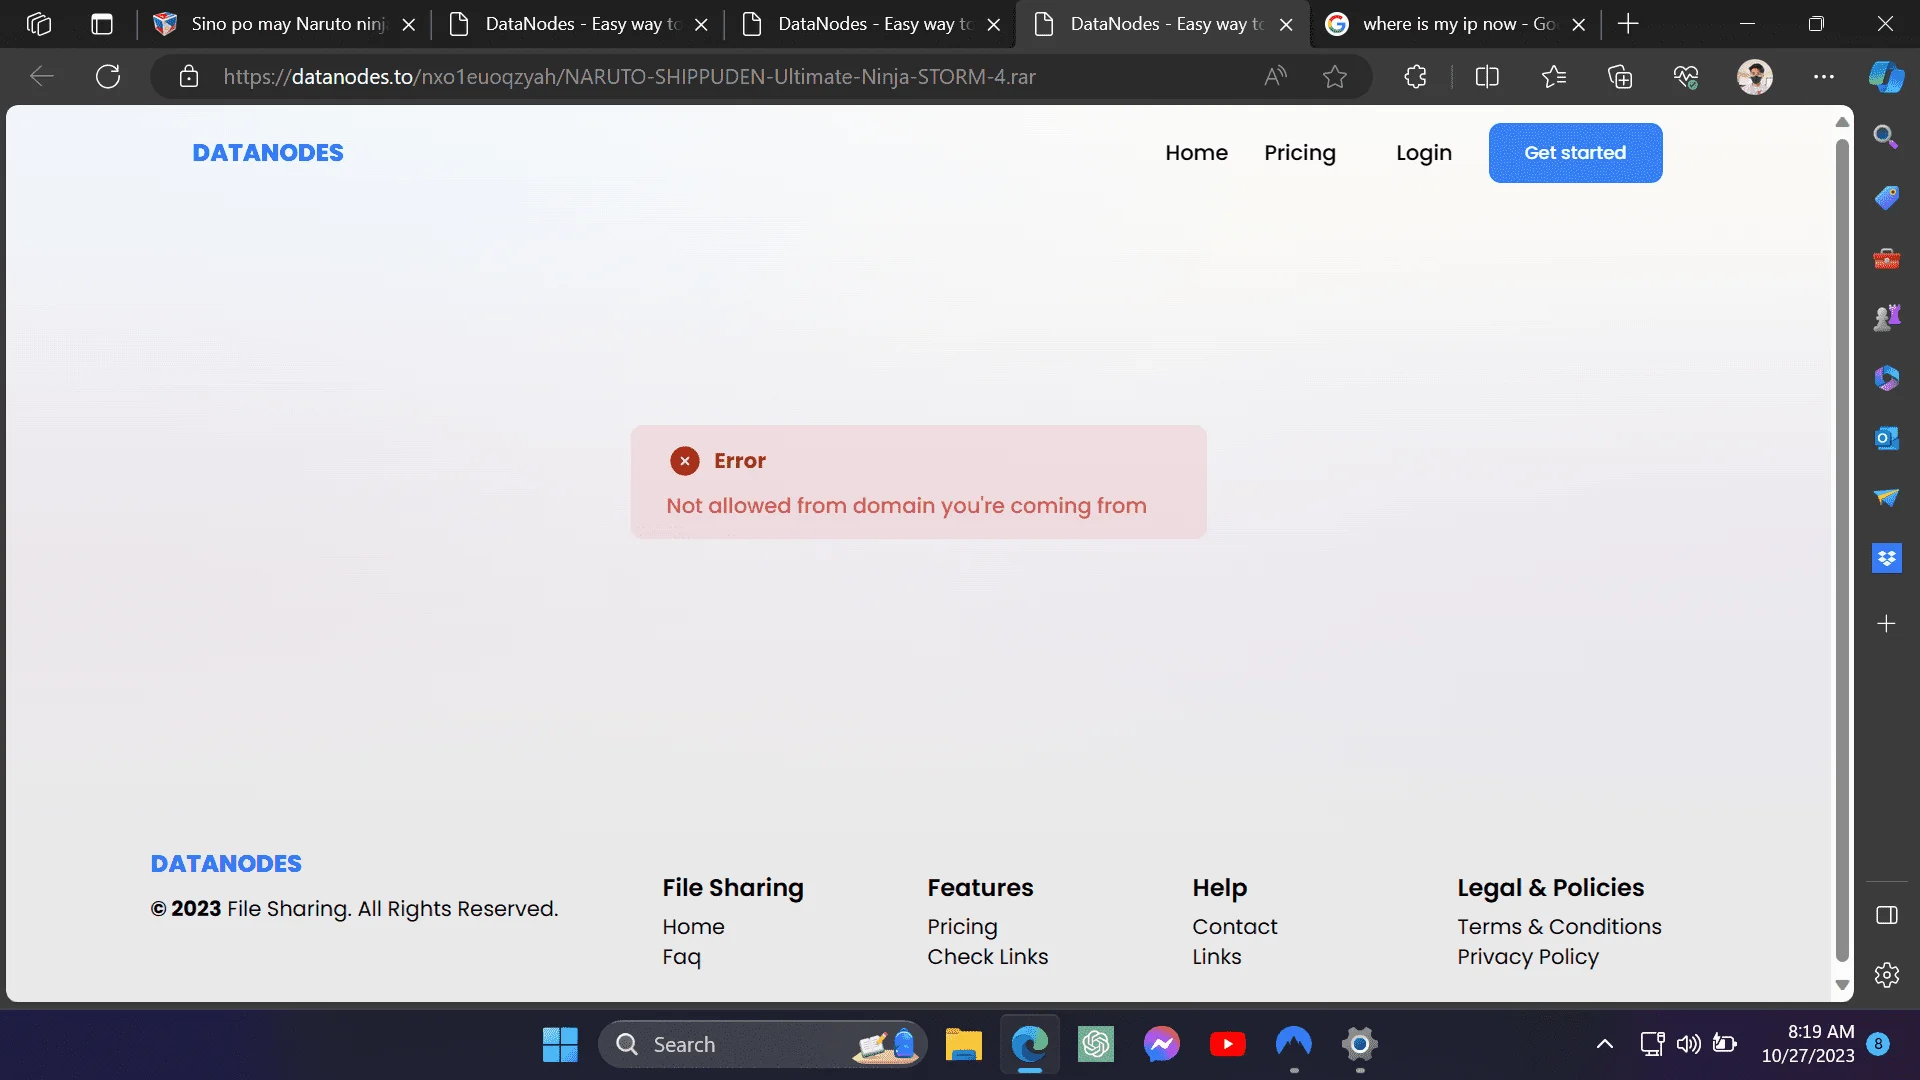Click the taskbar Search box
1920x1080 pixels.
pos(762,1045)
